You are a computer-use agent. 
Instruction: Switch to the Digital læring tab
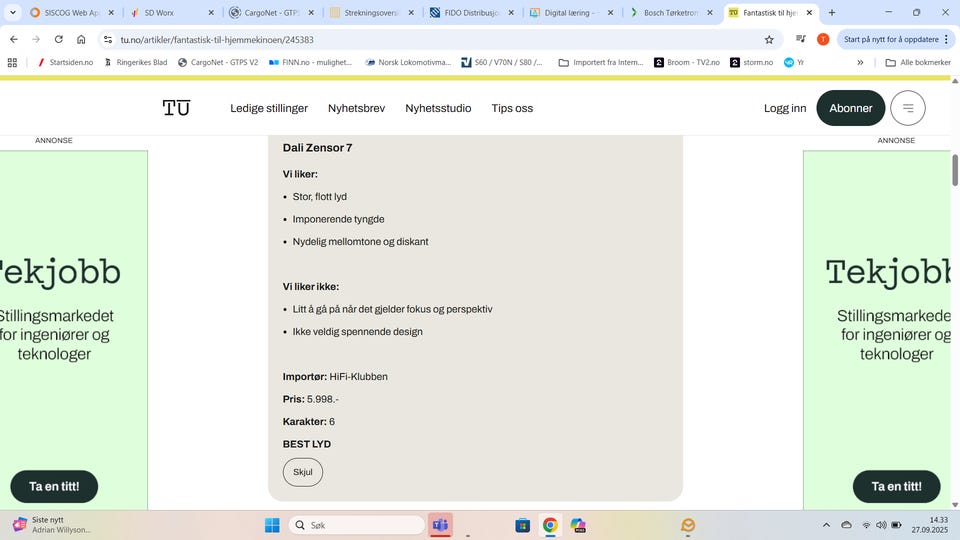click(x=571, y=12)
